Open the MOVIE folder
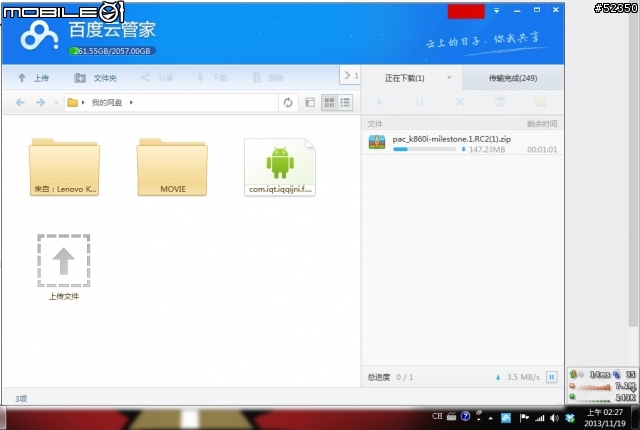The image size is (640, 430). 172,167
